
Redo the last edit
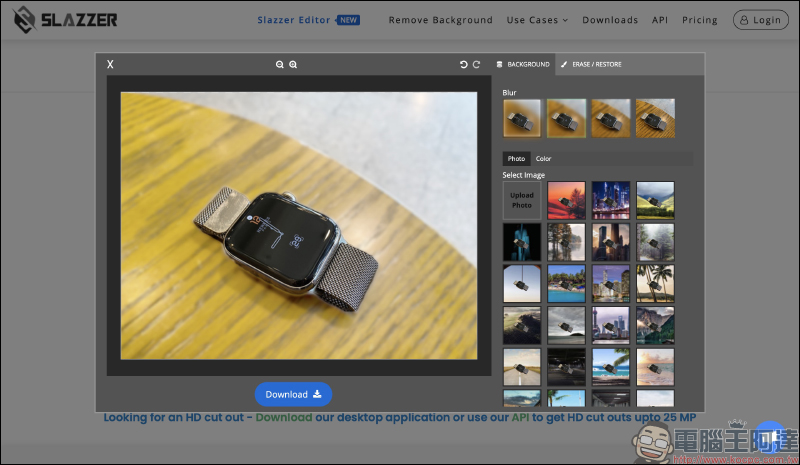[x=476, y=65]
